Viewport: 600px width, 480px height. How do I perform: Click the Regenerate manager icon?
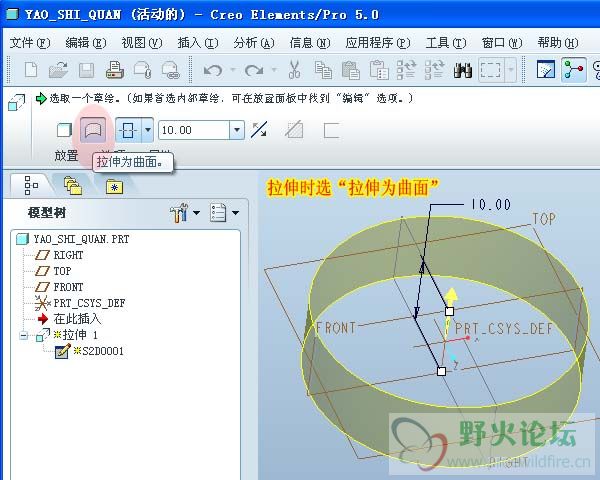click(x=435, y=70)
